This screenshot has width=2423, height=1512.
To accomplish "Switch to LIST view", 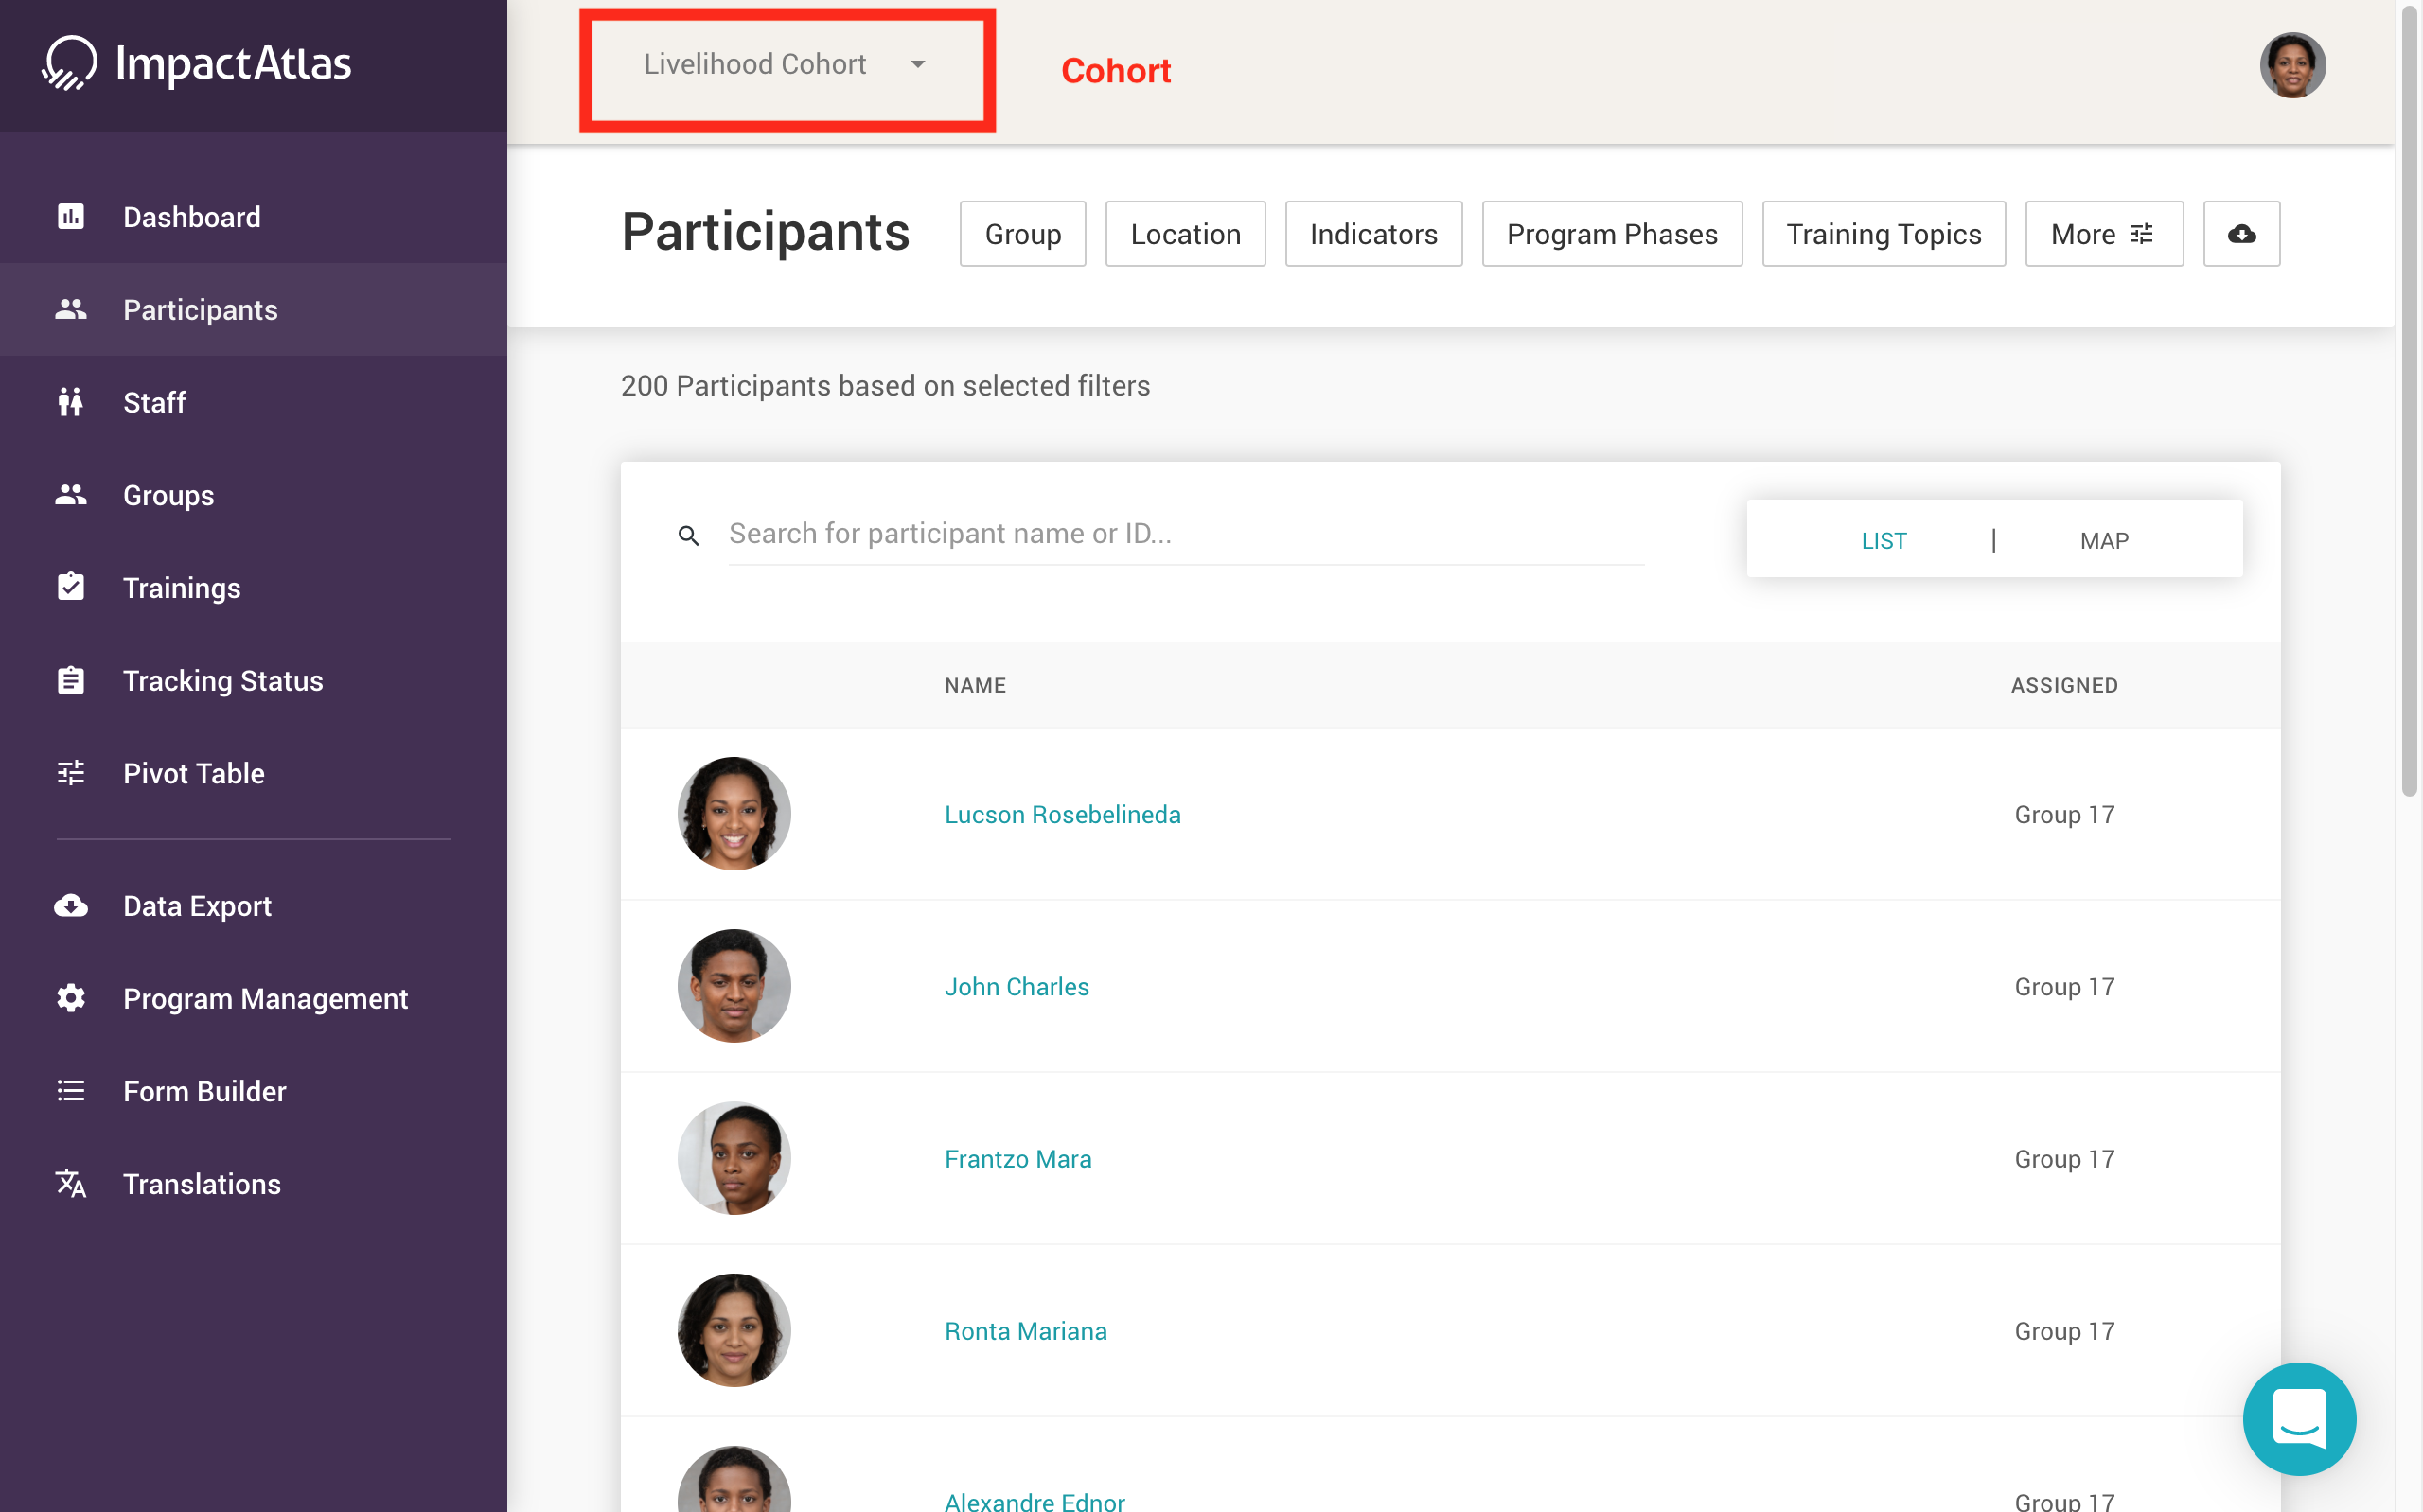I will point(1883,541).
